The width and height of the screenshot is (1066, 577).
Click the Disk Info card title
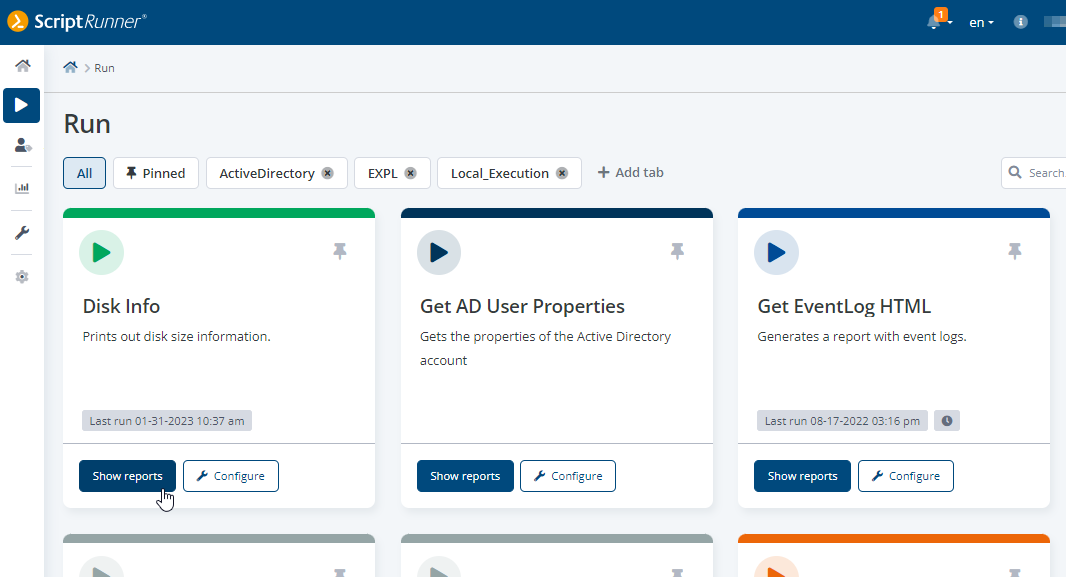tap(121, 307)
